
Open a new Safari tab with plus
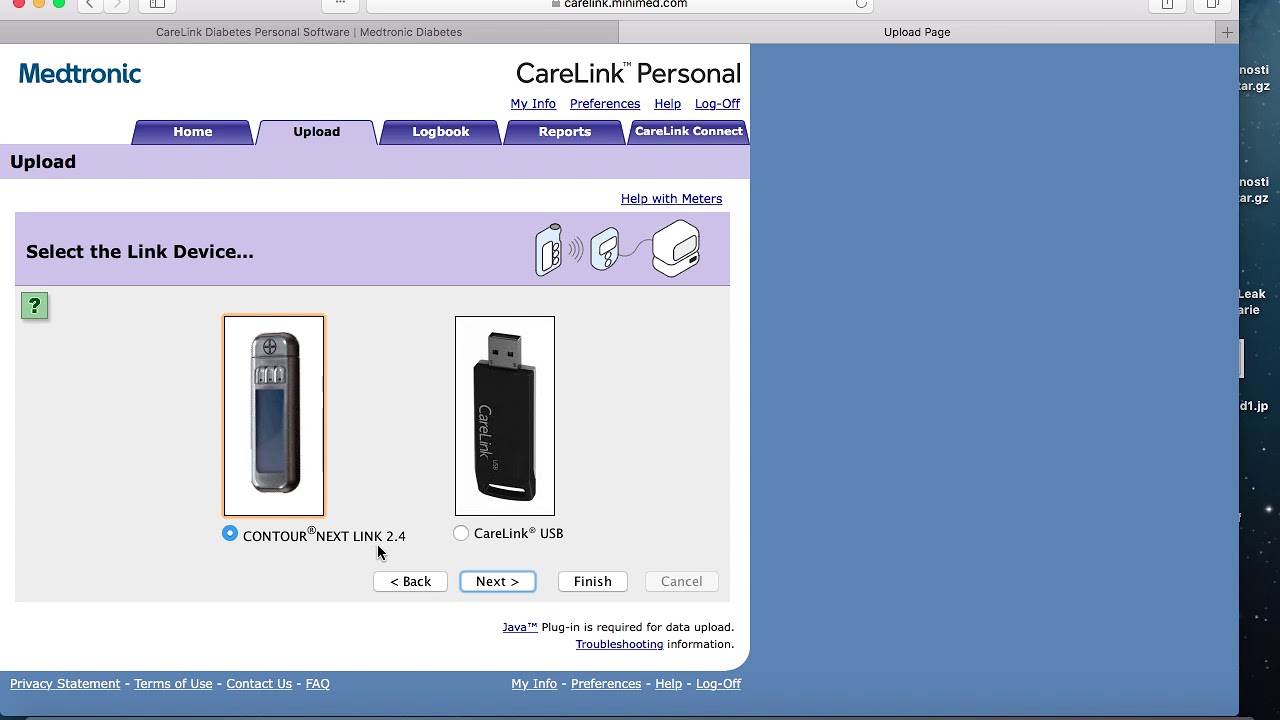coord(1227,32)
